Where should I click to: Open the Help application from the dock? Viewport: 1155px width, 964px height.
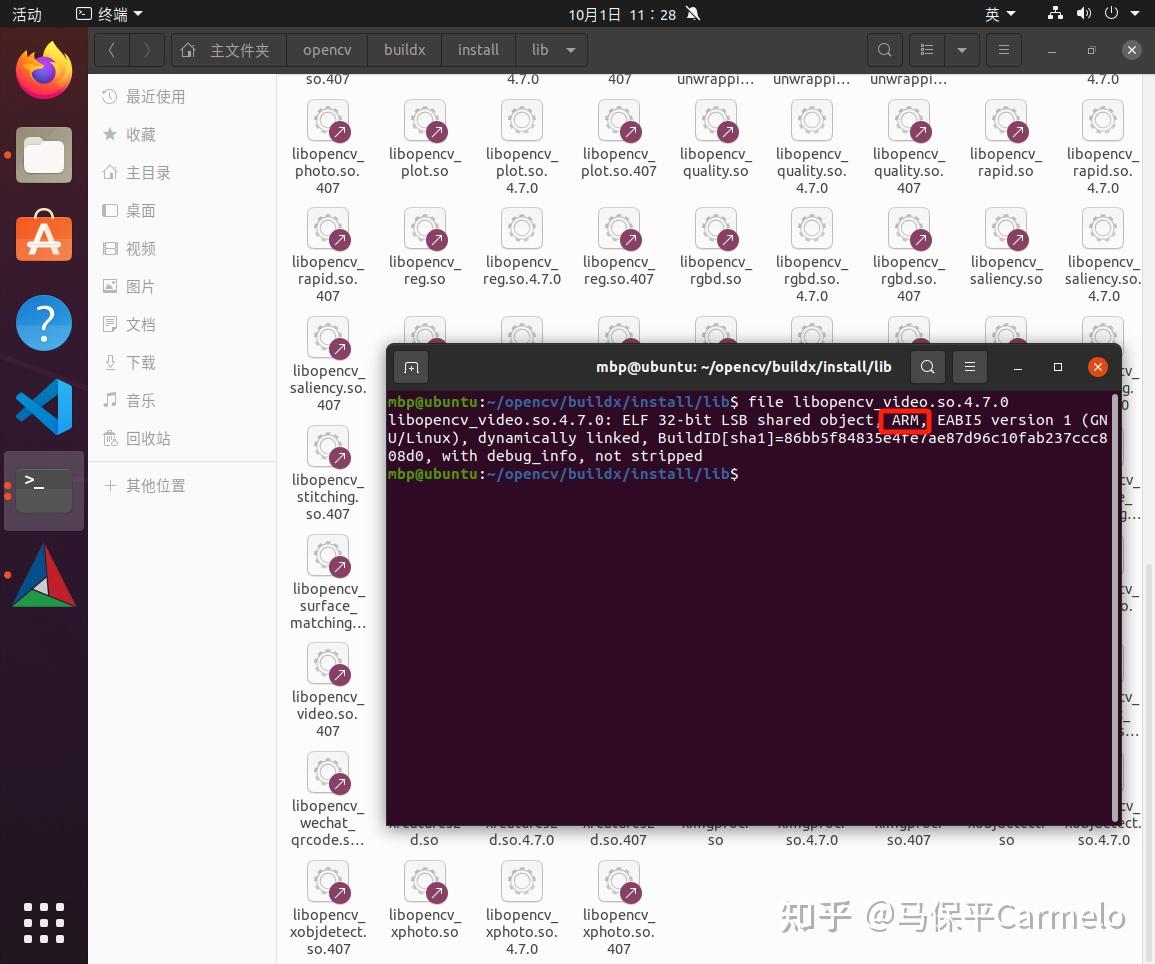click(x=44, y=322)
